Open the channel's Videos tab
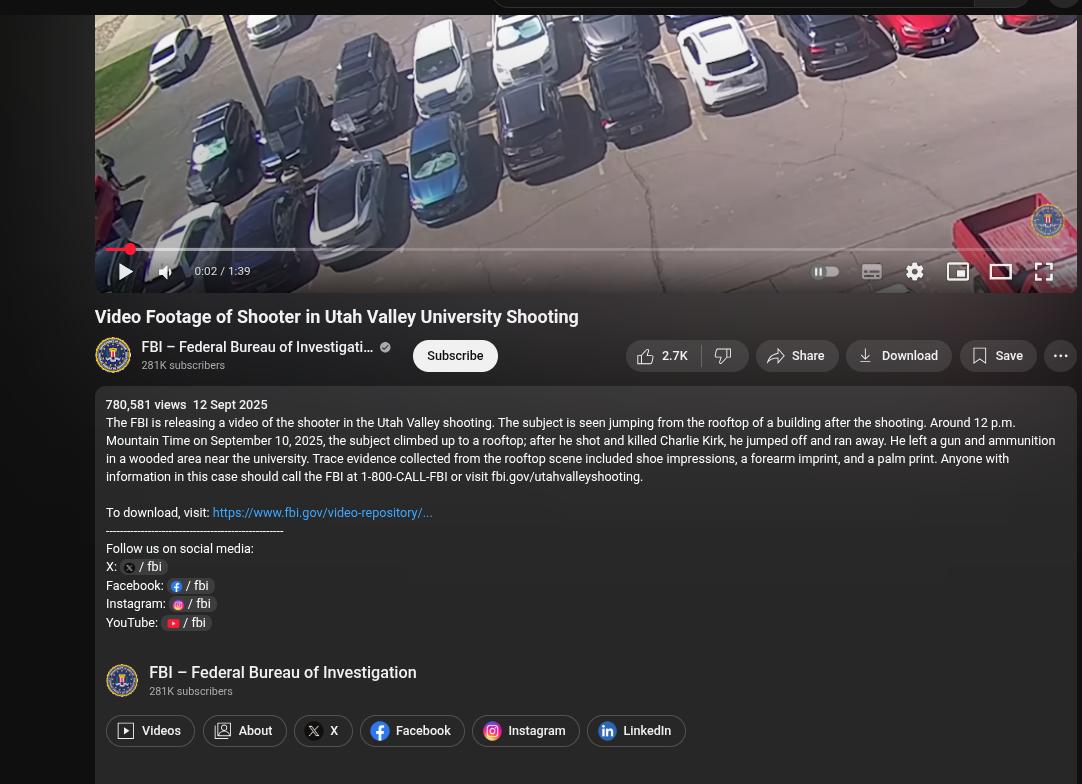Screen dimensions: 1082x784 click(150, 731)
